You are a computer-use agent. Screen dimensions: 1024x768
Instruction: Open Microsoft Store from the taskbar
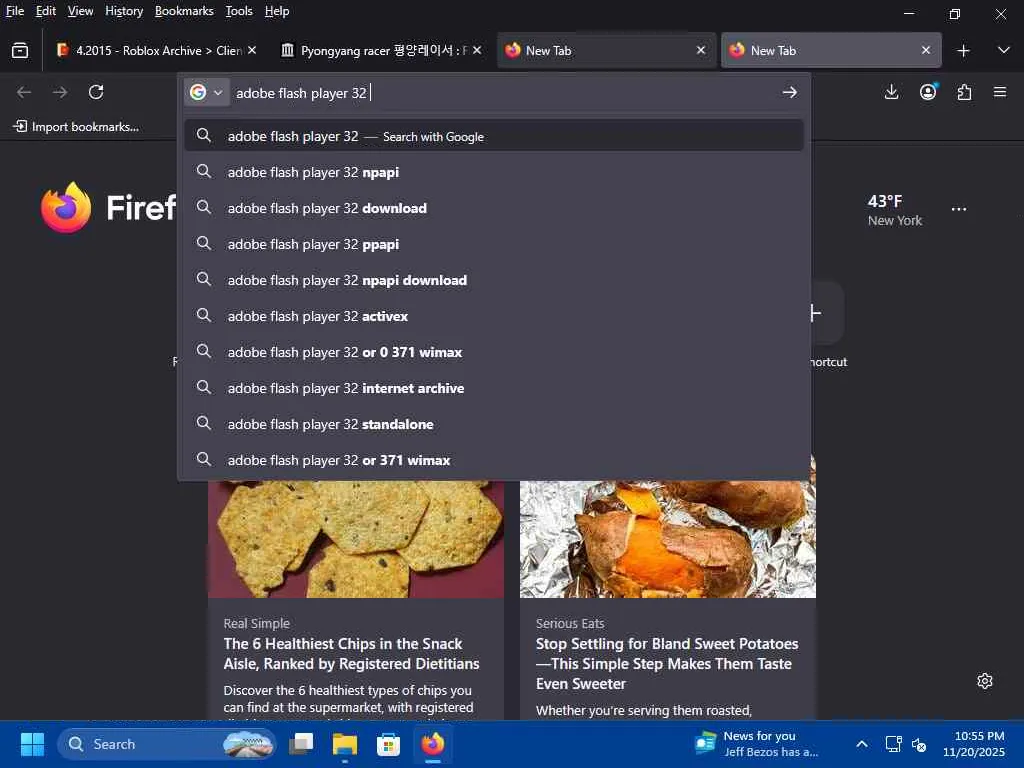click(389, 744)
